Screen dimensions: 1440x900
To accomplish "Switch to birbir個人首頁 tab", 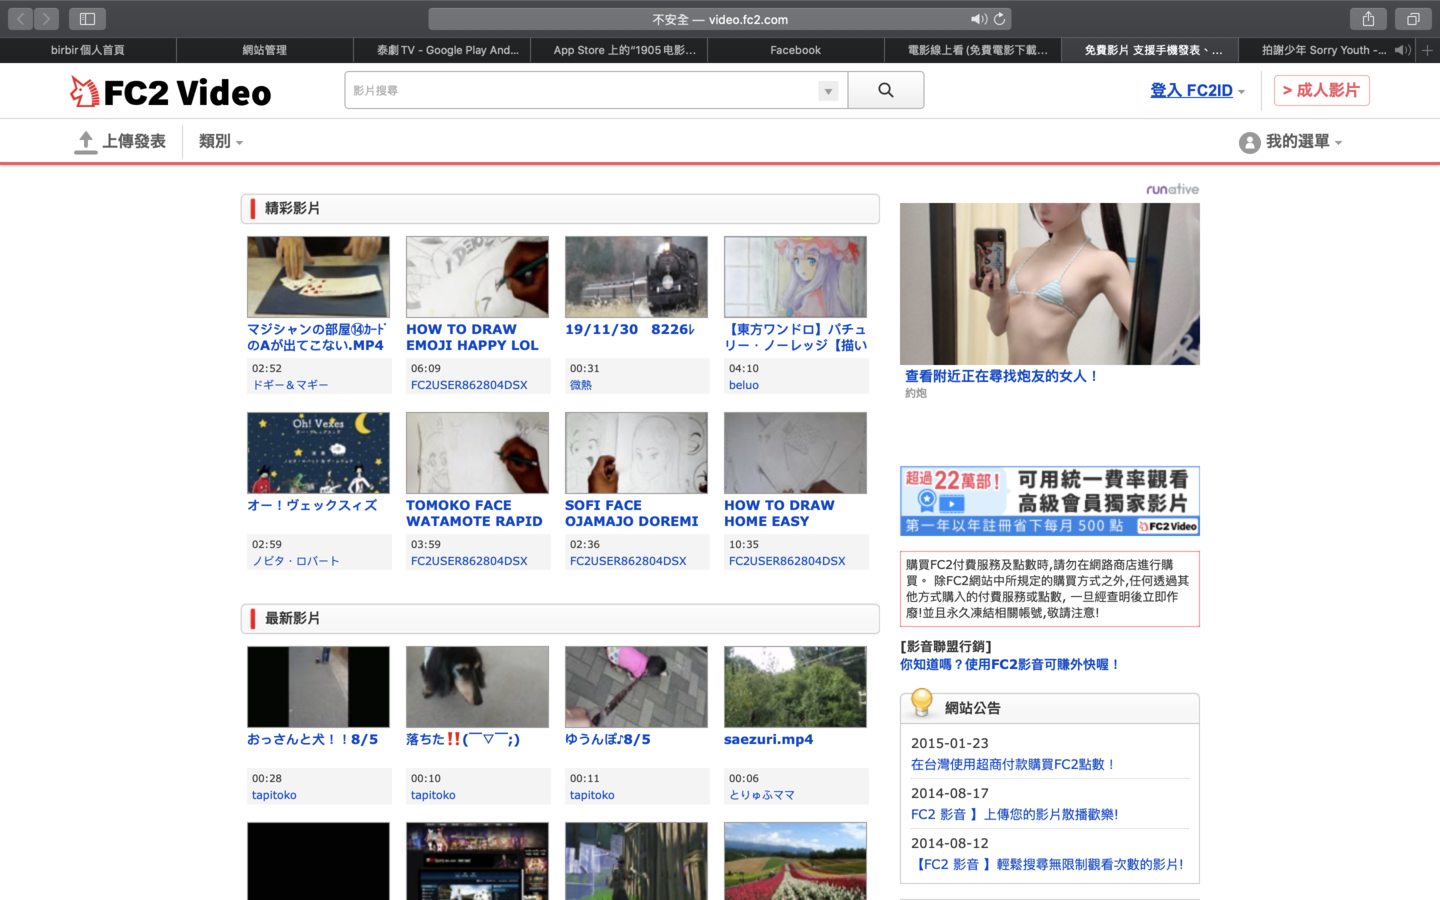I will pos(88,50).
